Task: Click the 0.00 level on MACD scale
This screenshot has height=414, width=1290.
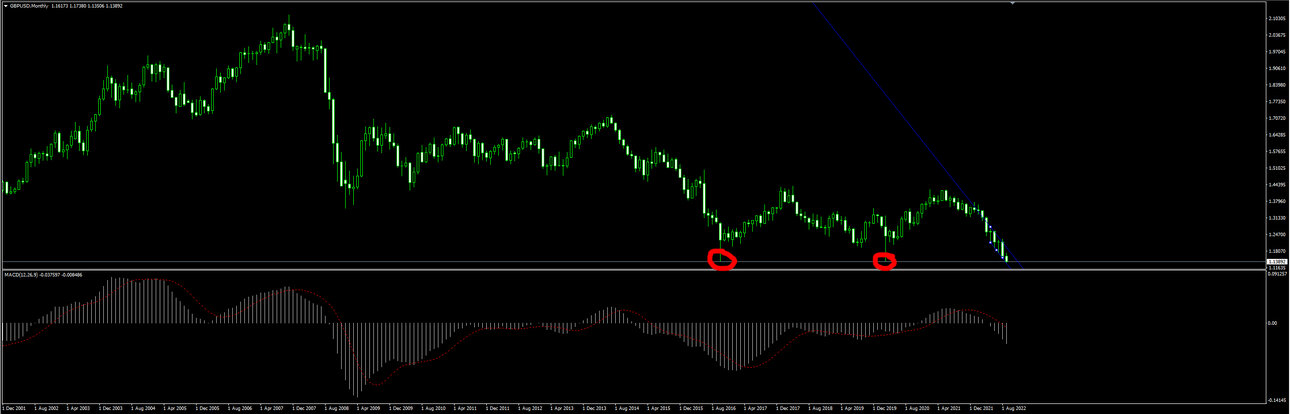Action: click(1273, 324)
